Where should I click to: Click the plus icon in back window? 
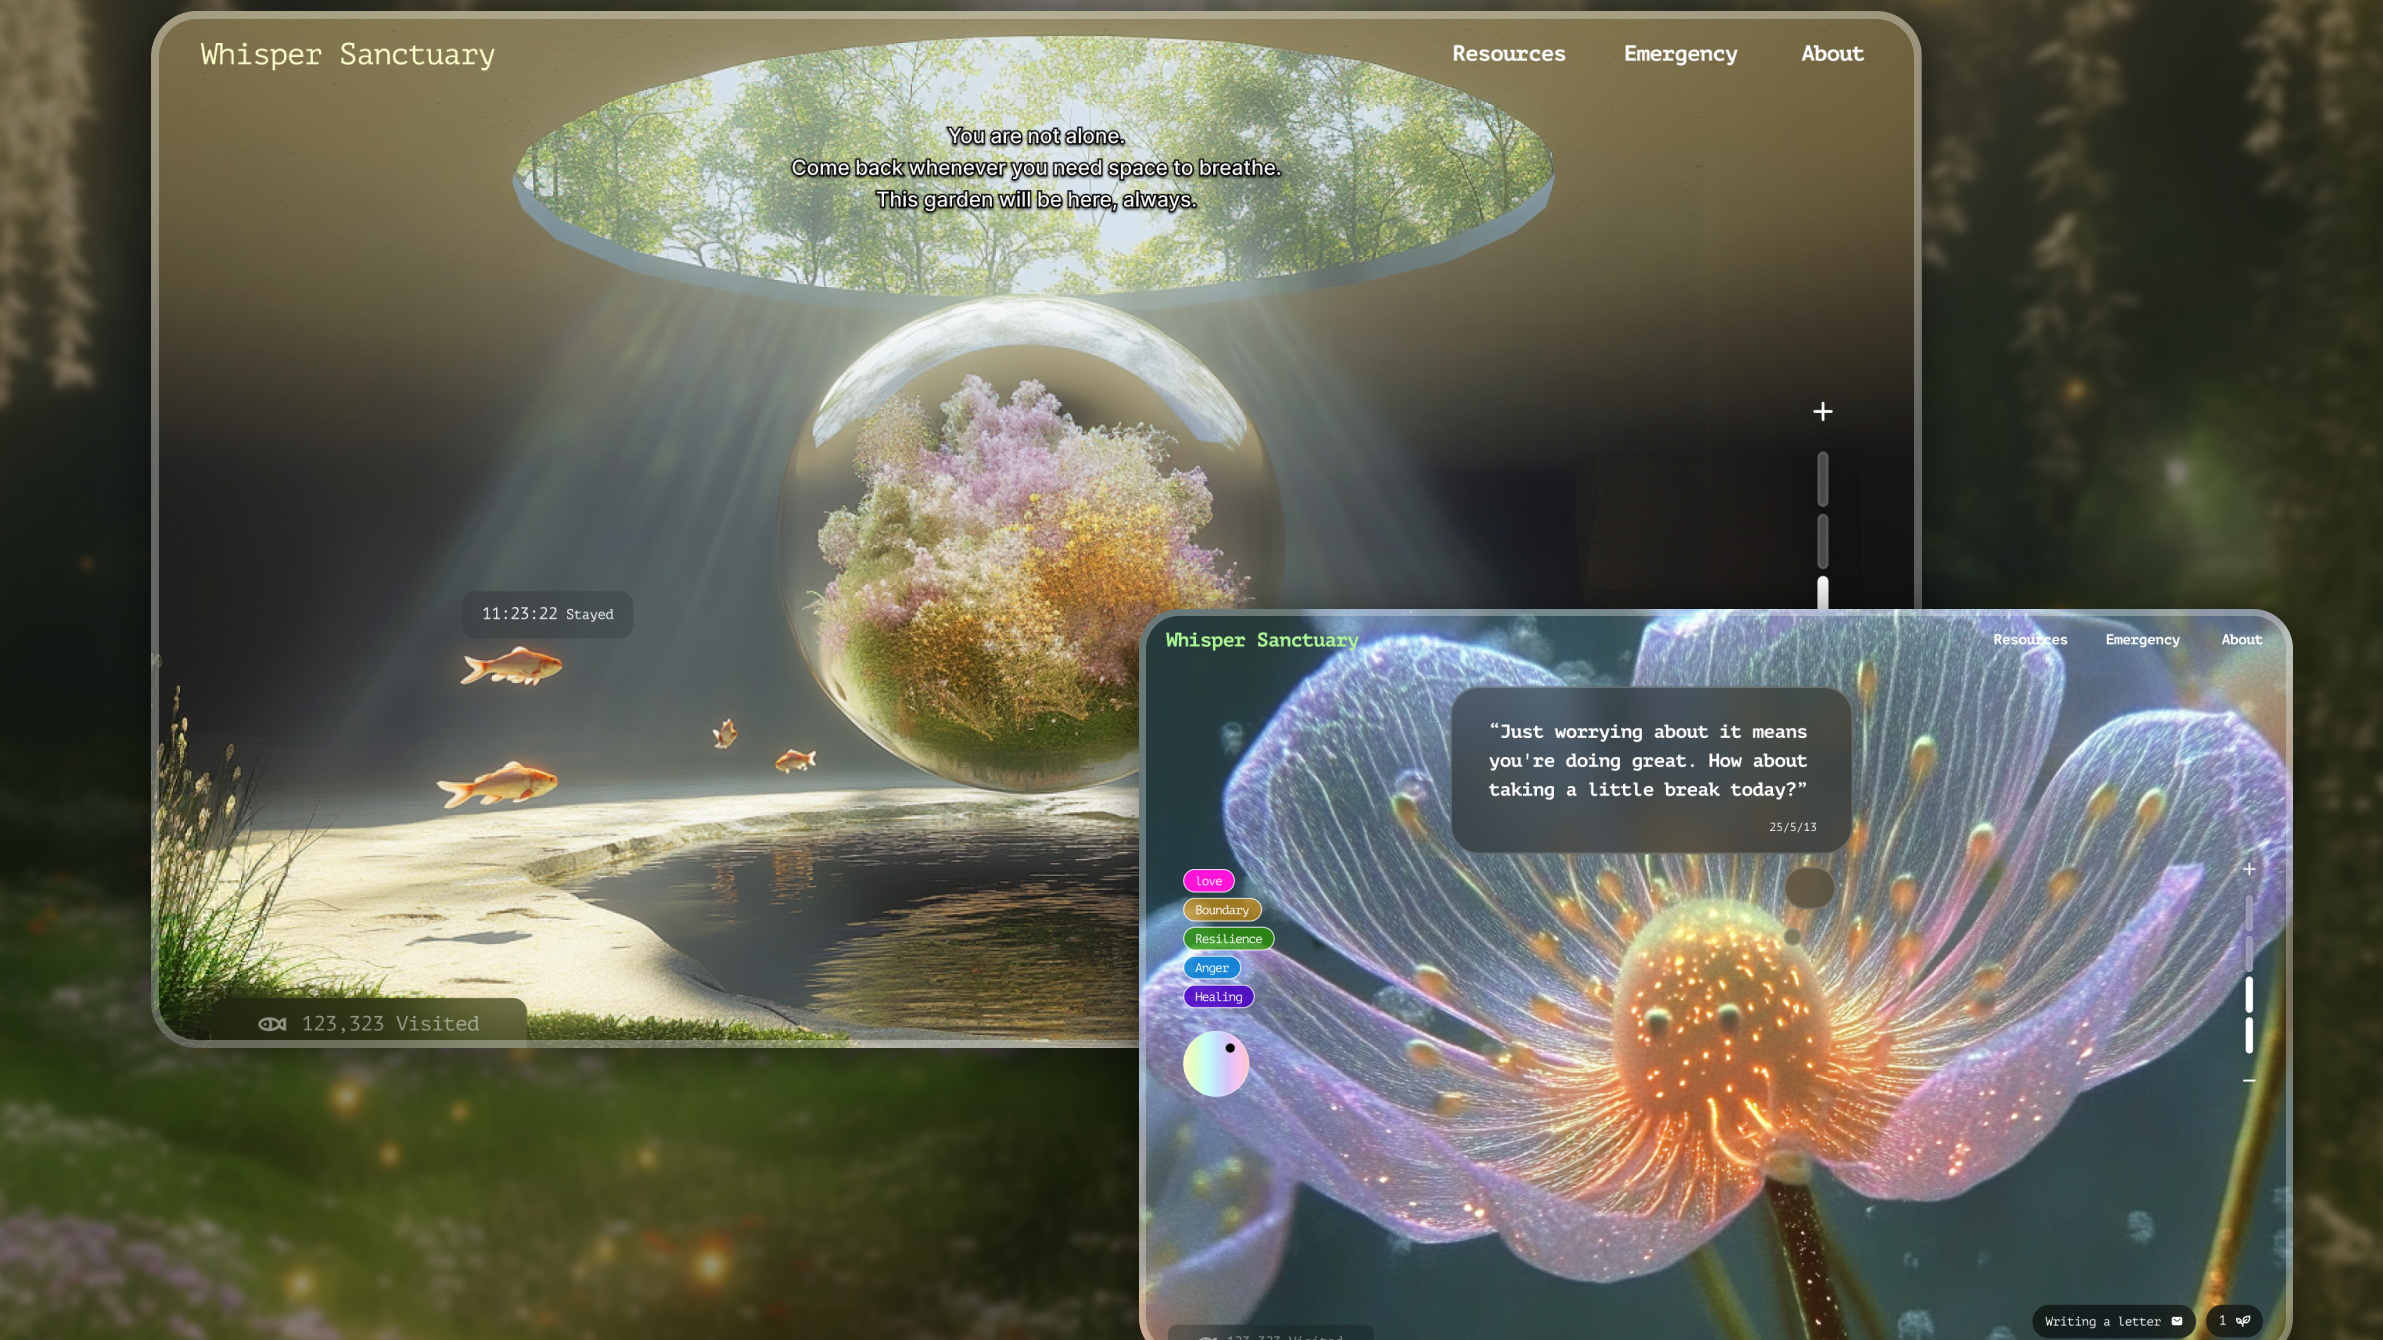click(1822, 411)
